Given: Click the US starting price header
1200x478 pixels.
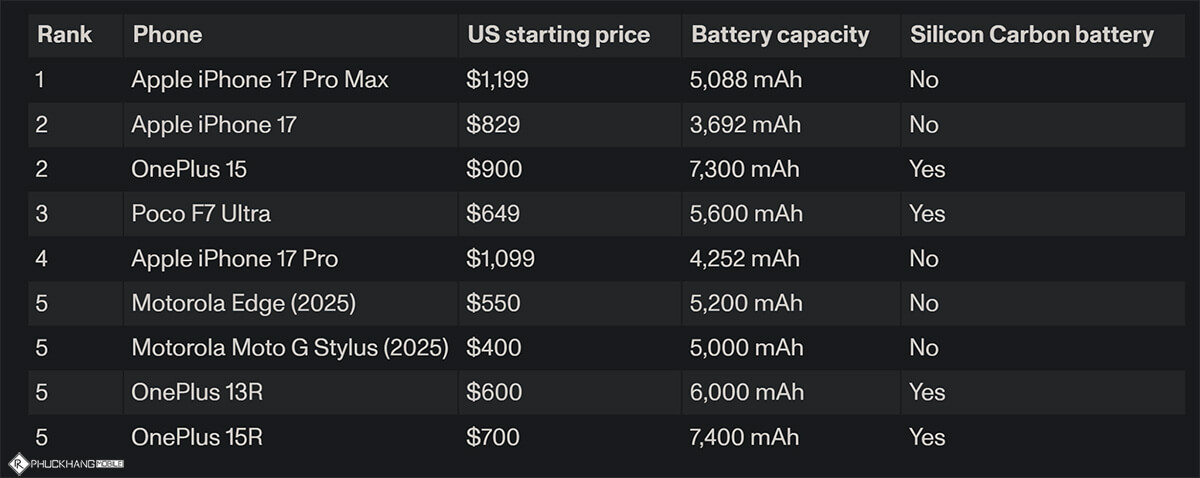Looking at the screenshot, I should (x=558, y=35).
